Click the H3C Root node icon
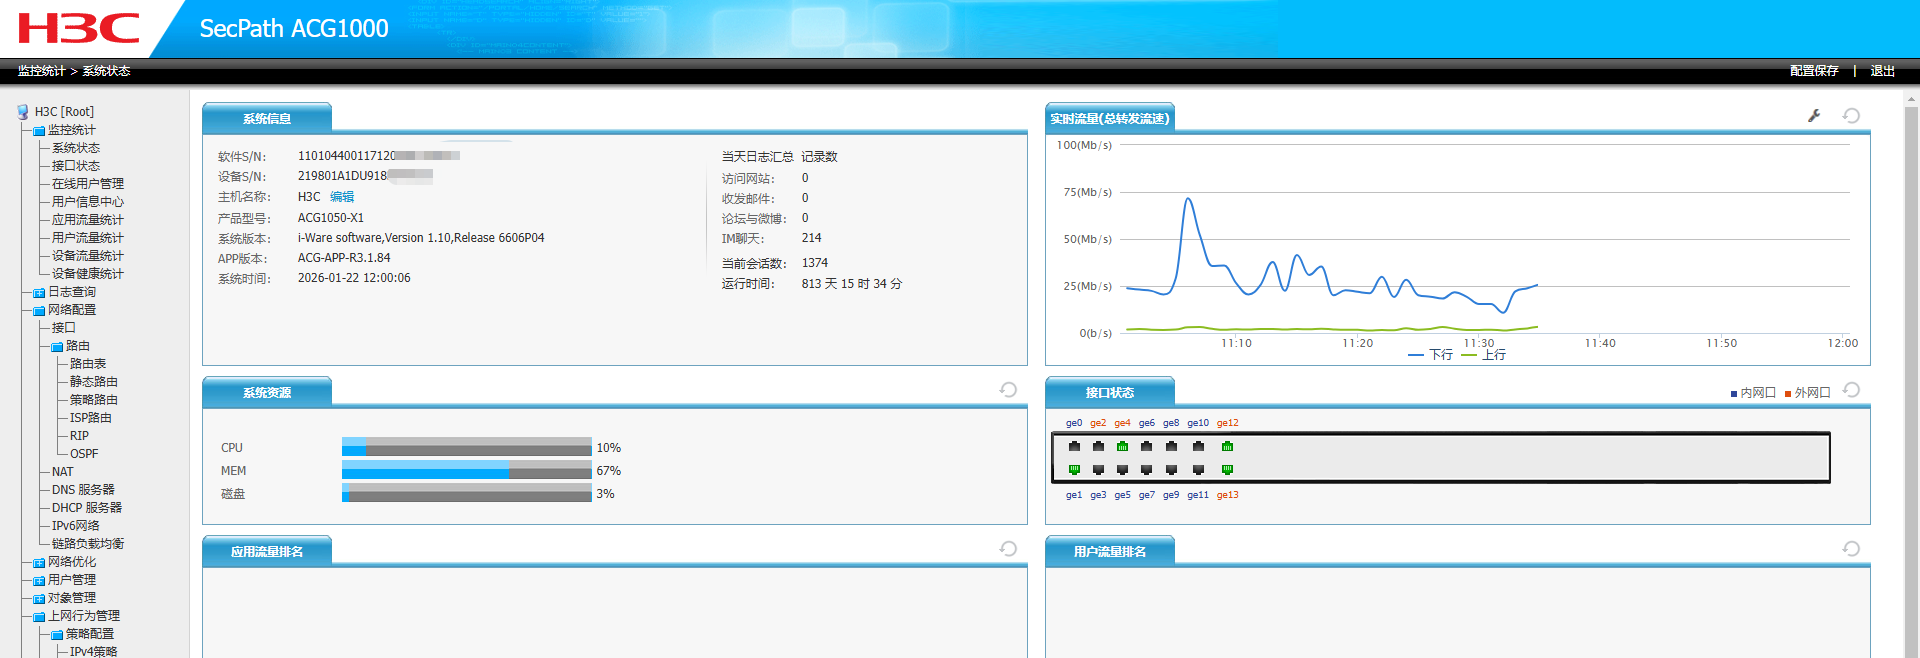The width and height of the screenshot is (1920, 658). click(23, 112)
